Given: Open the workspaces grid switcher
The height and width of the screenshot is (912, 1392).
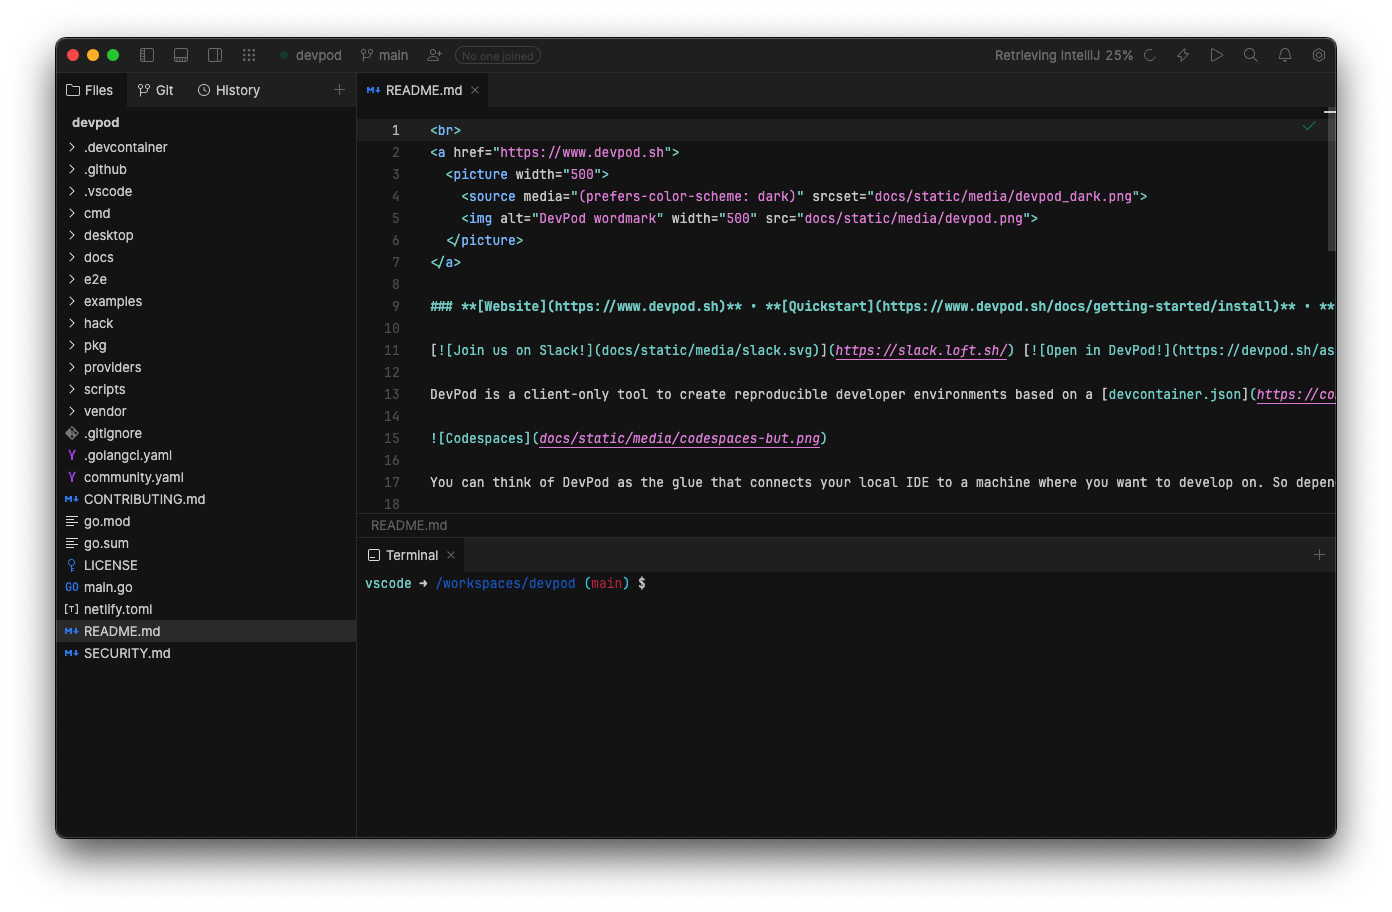Looking at the screenshot, I should [249, 55].
